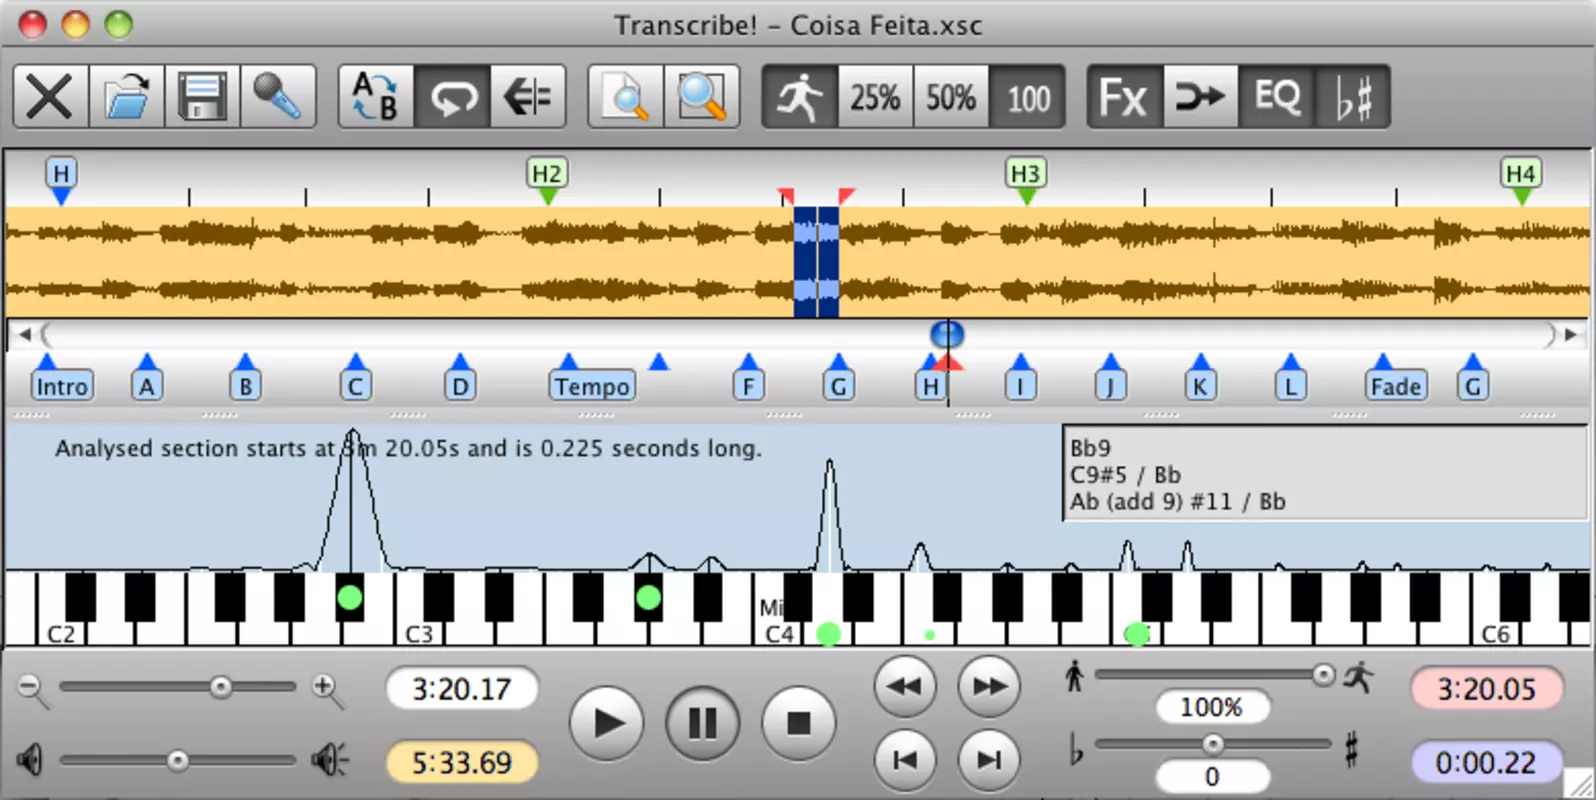Click the quiet speaker icon

click(x=30, y=761)
